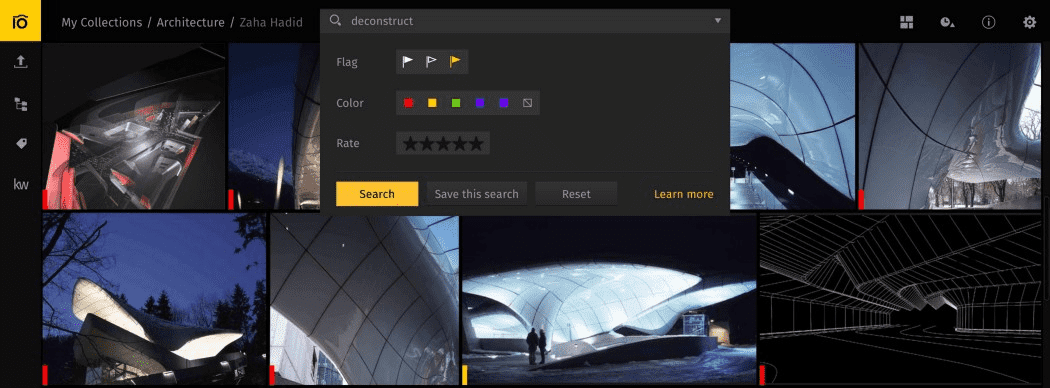Choose the no-color crossed box filter
1050x388 pixels.
click(528, 103)
